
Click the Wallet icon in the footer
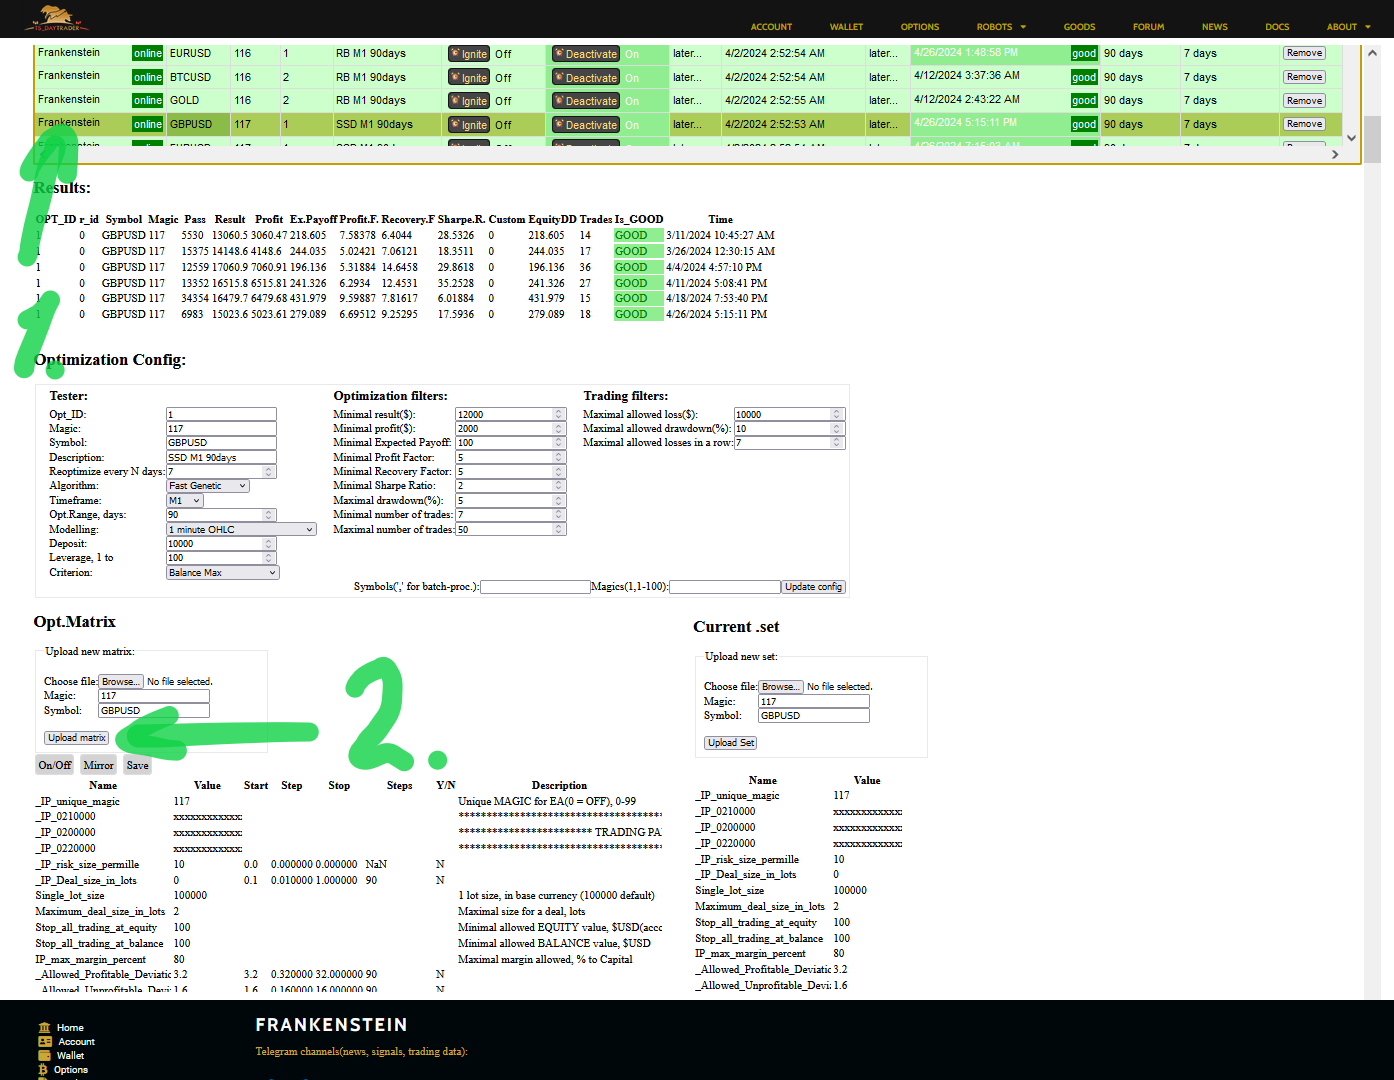44,1056
